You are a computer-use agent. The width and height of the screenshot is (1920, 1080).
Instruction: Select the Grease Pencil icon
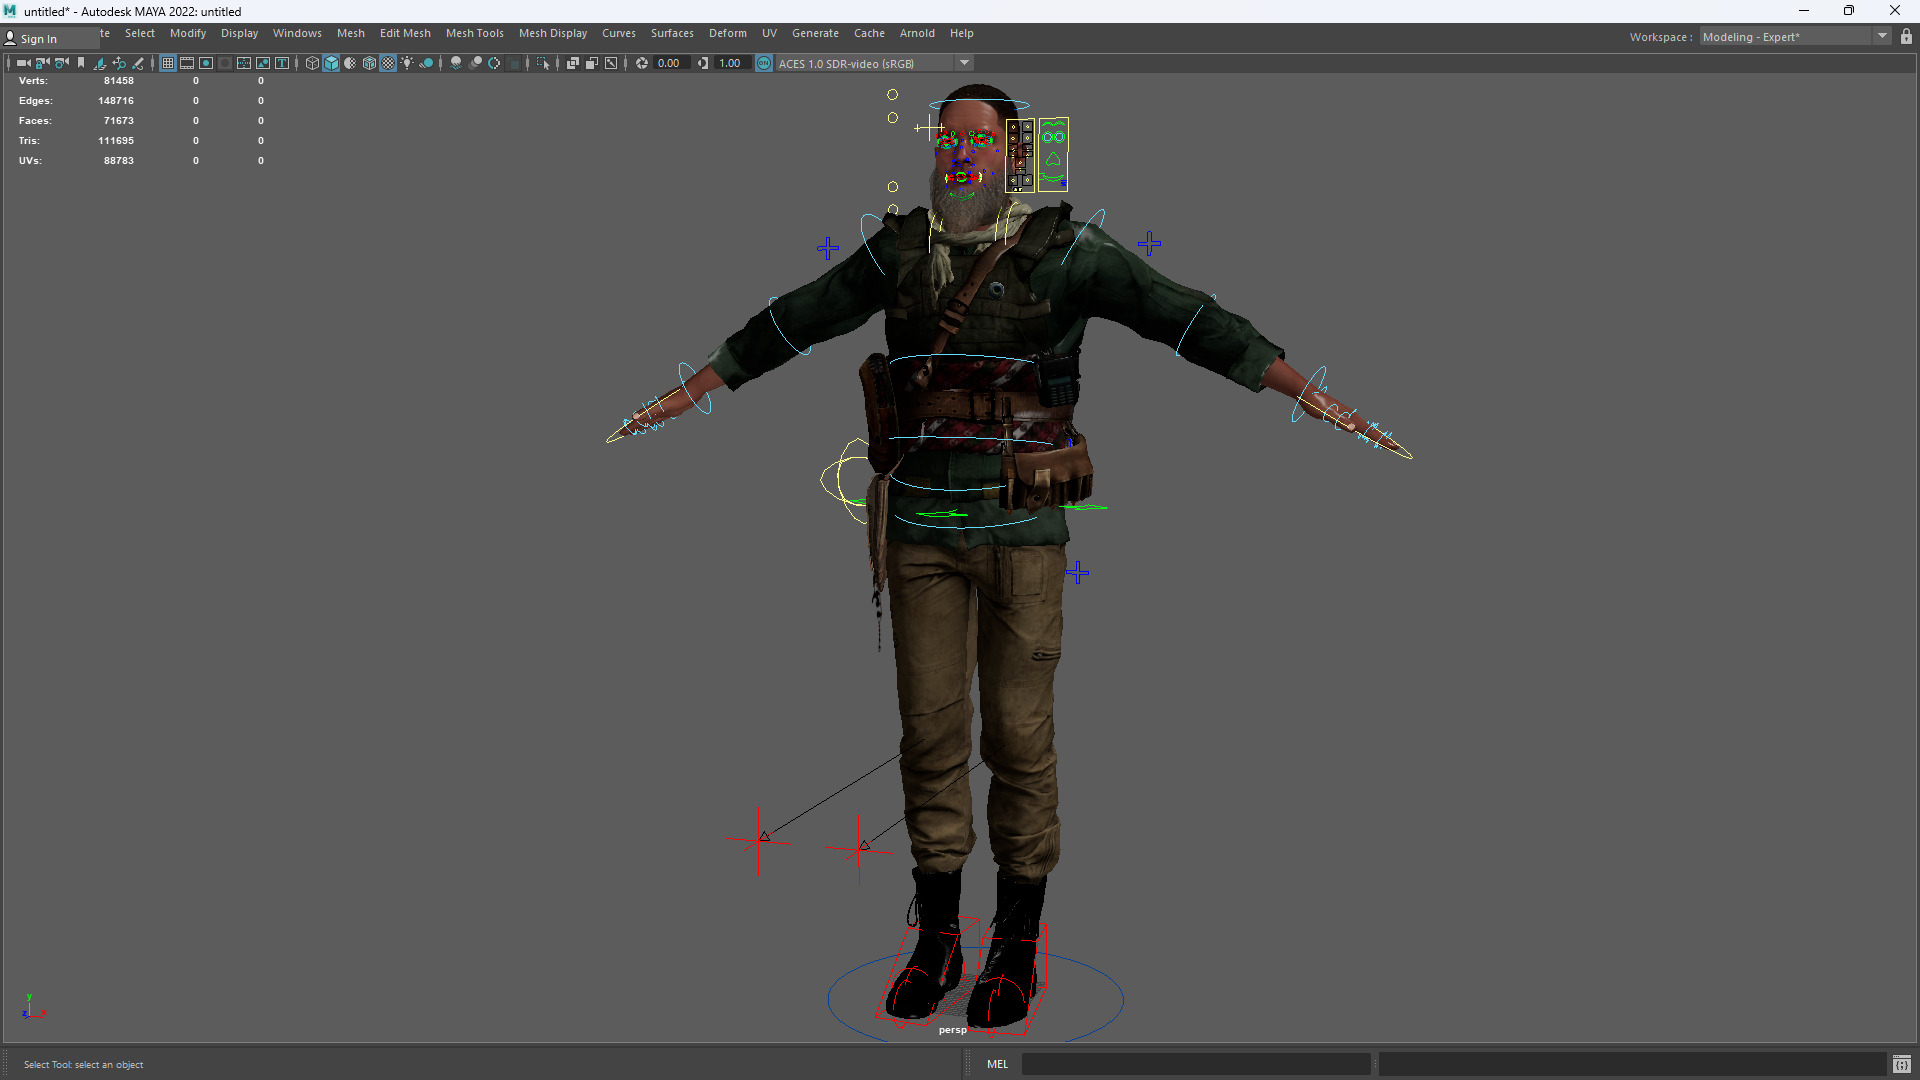click(138, 63)
